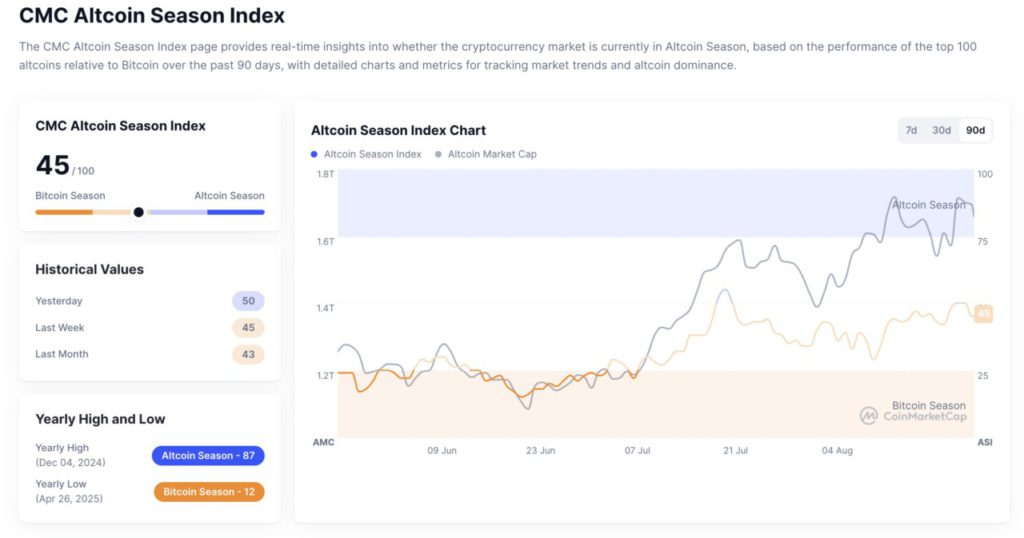Select the 30d chart range

941,130
